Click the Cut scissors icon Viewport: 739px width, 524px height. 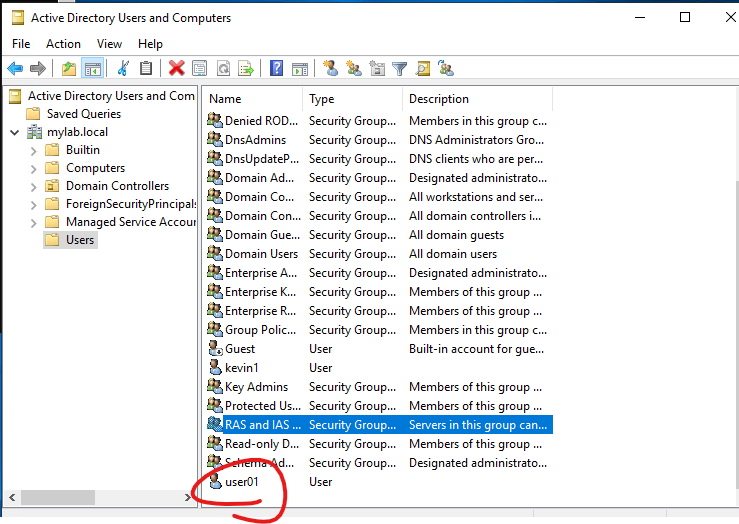tap(123, 69)
